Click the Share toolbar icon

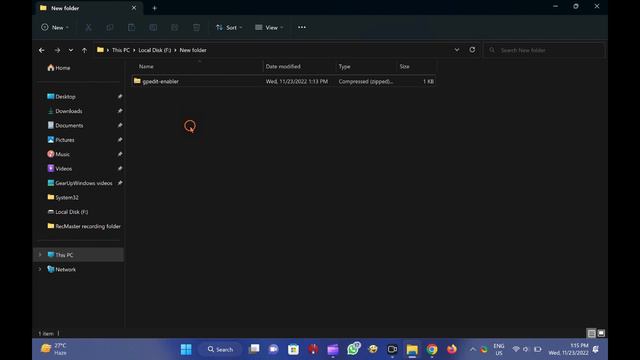click(175, 27)
